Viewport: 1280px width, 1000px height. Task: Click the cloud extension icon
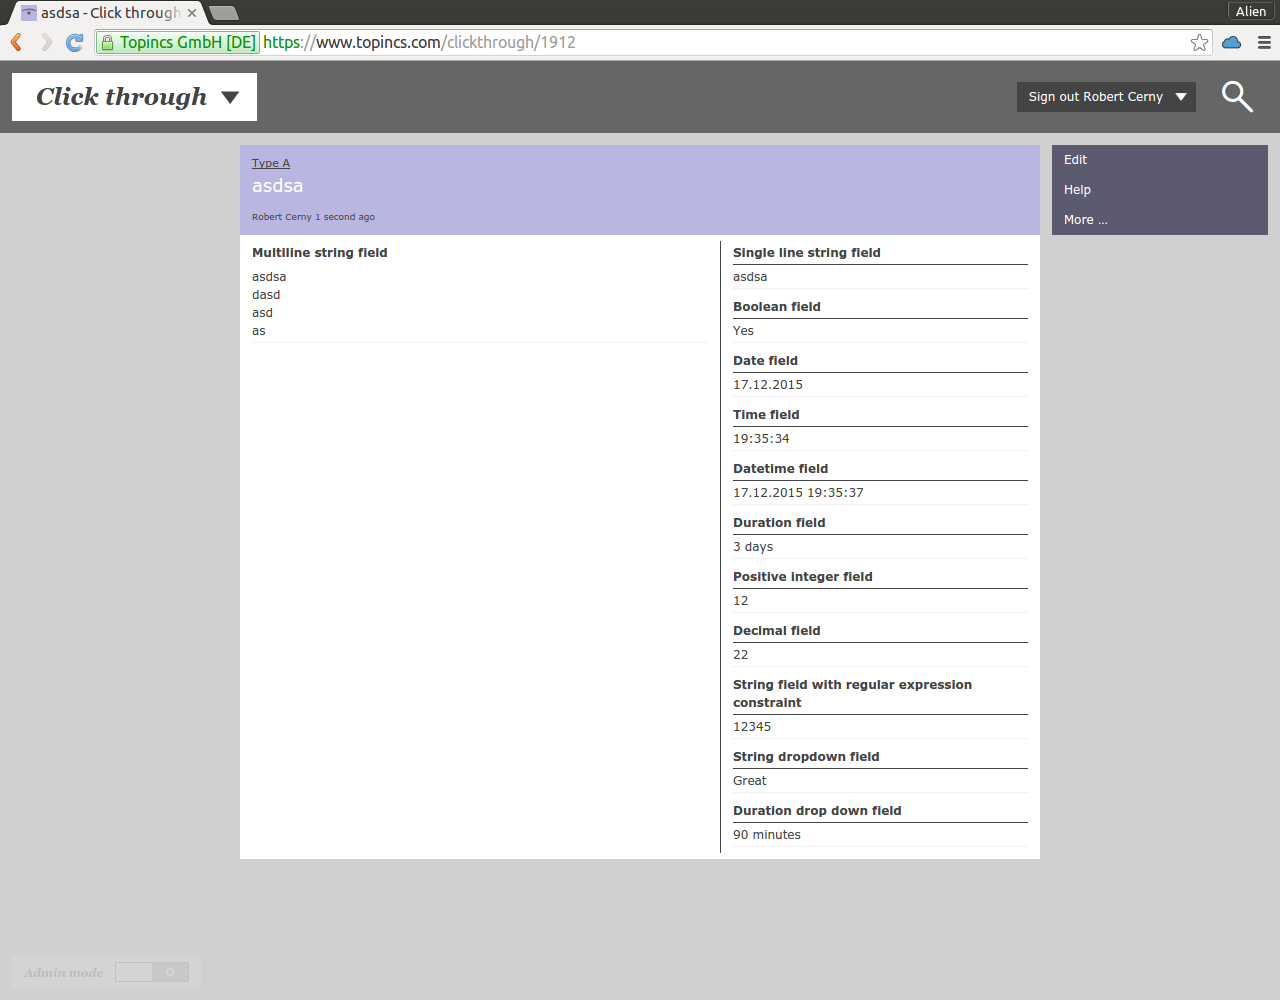(1232, 42)
